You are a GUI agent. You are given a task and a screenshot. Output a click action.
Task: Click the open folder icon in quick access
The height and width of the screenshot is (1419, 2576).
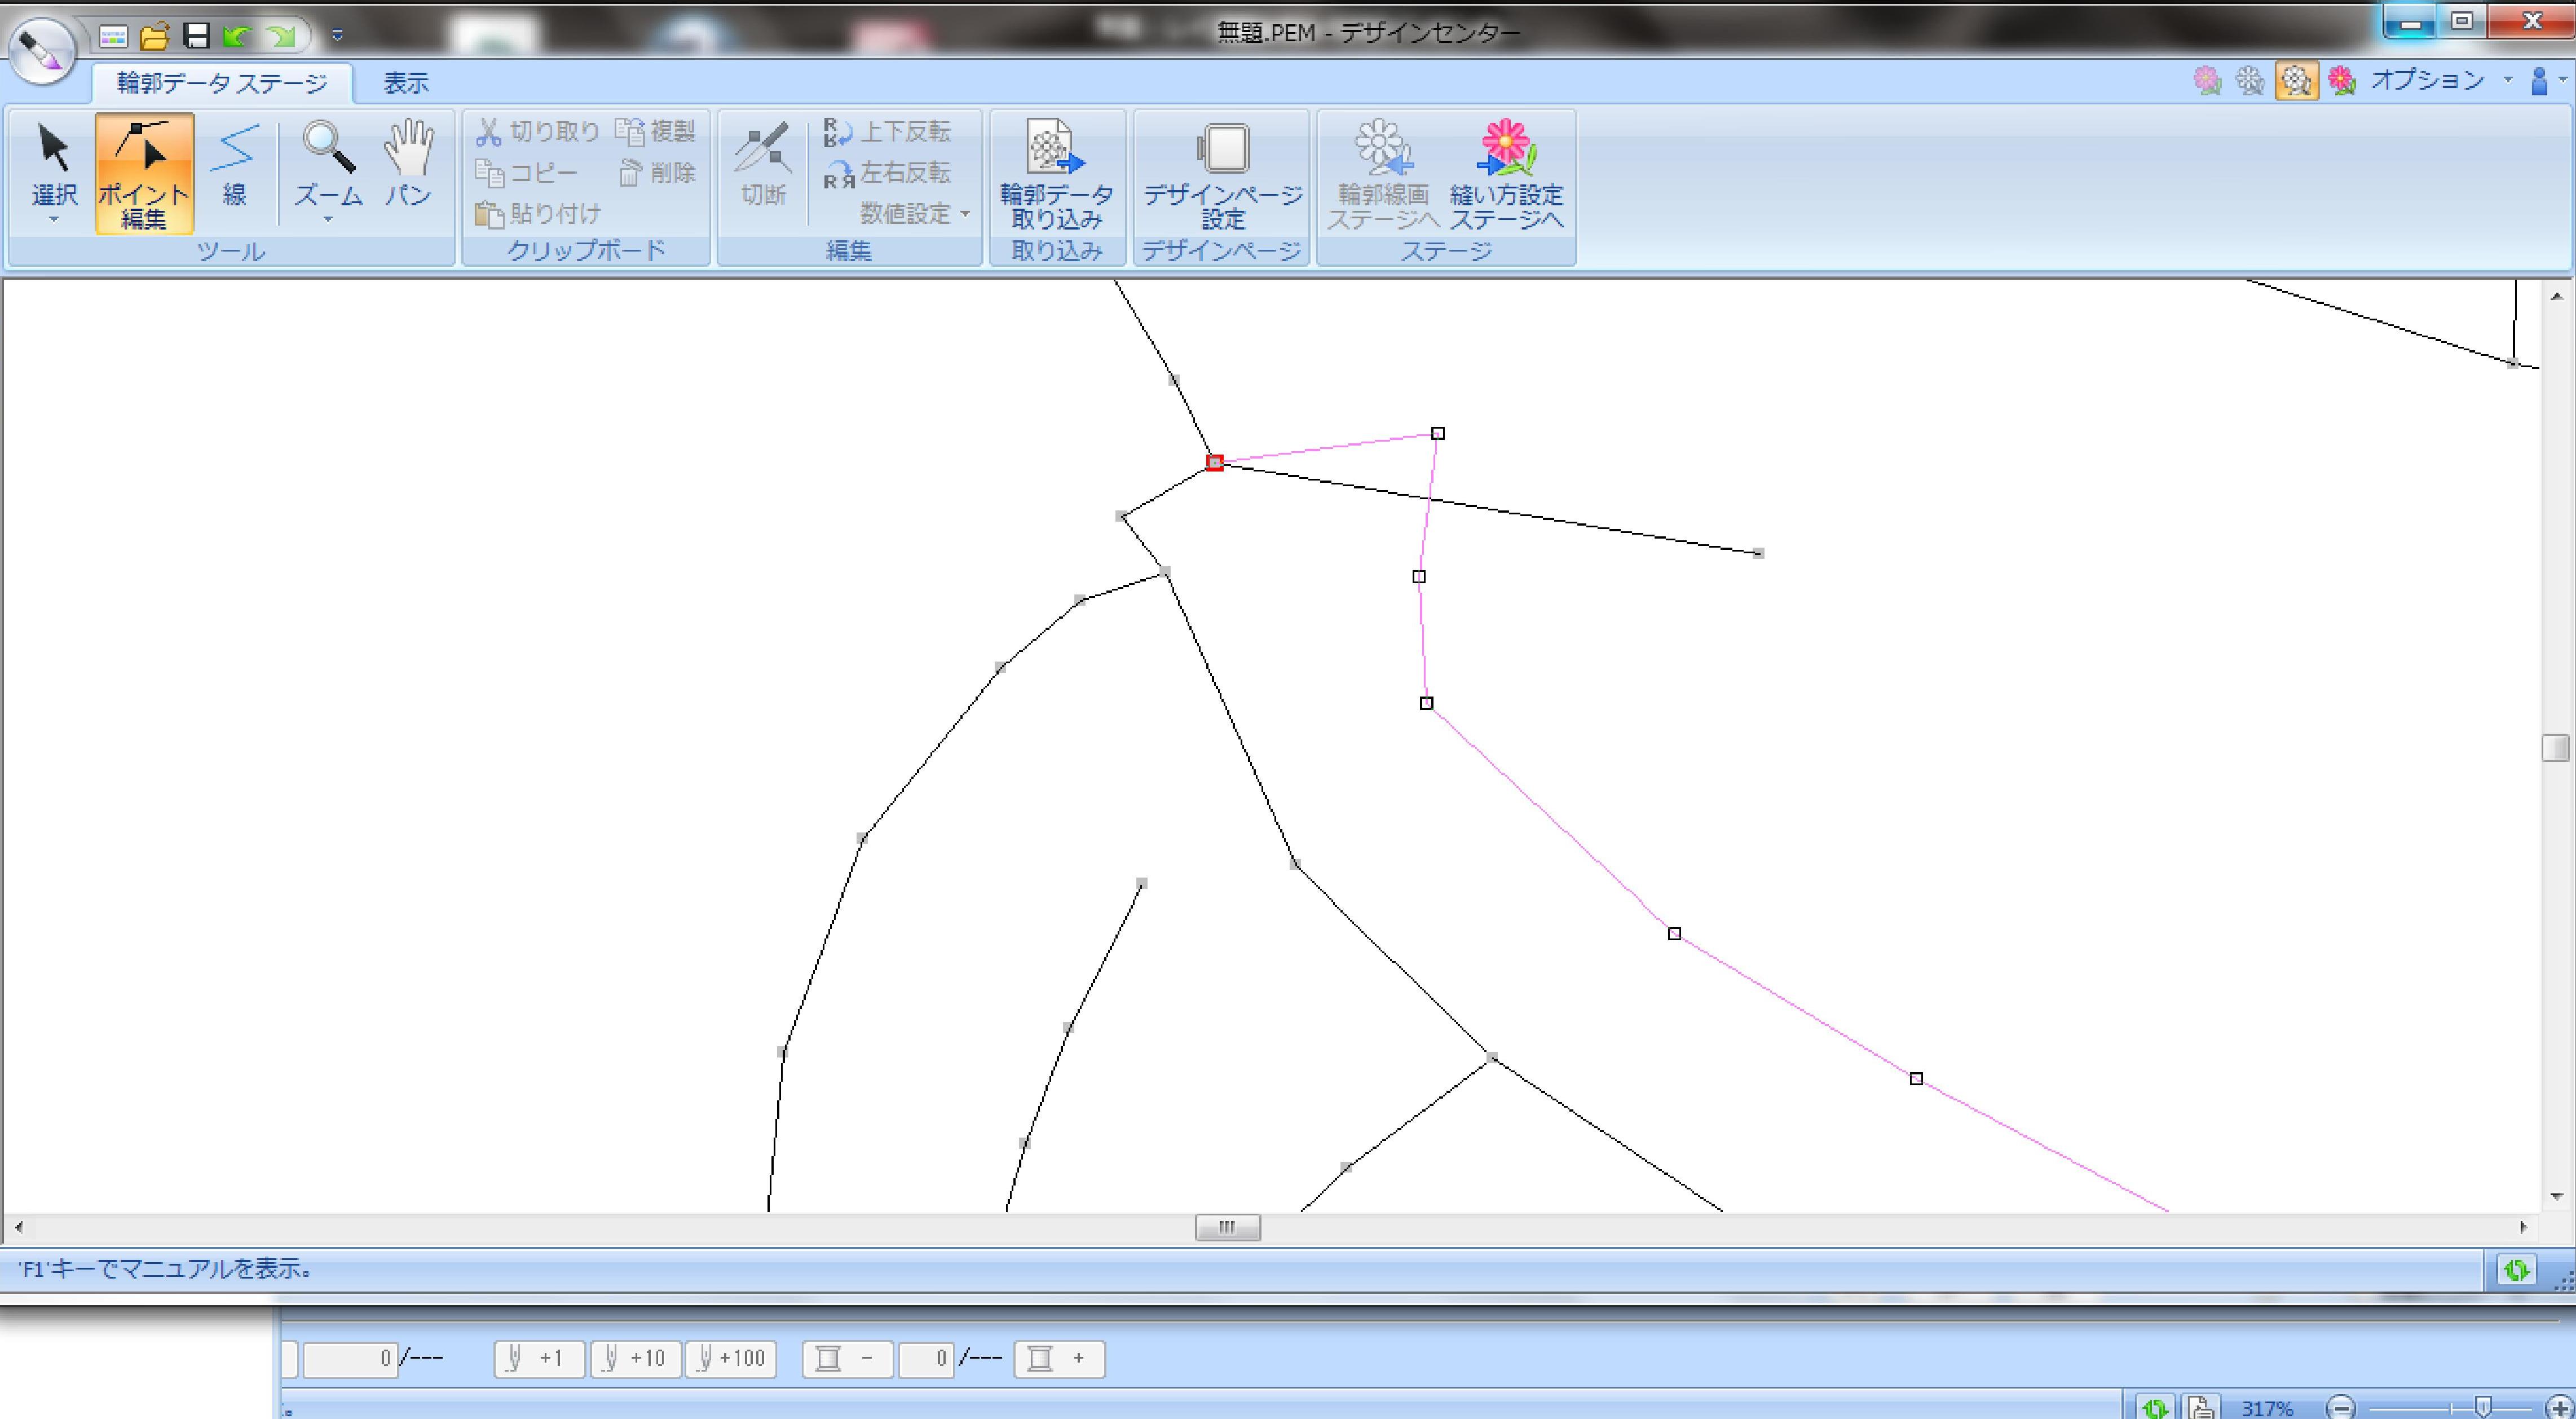pos(155,37)
